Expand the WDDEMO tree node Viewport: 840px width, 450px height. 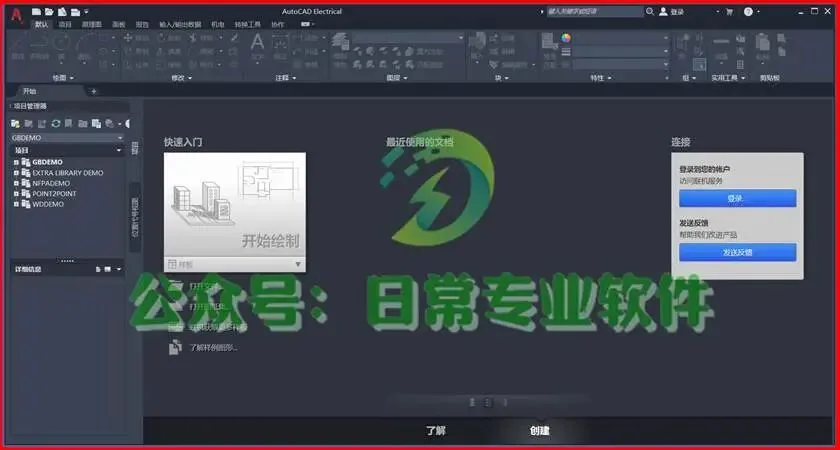pos(16,204)
